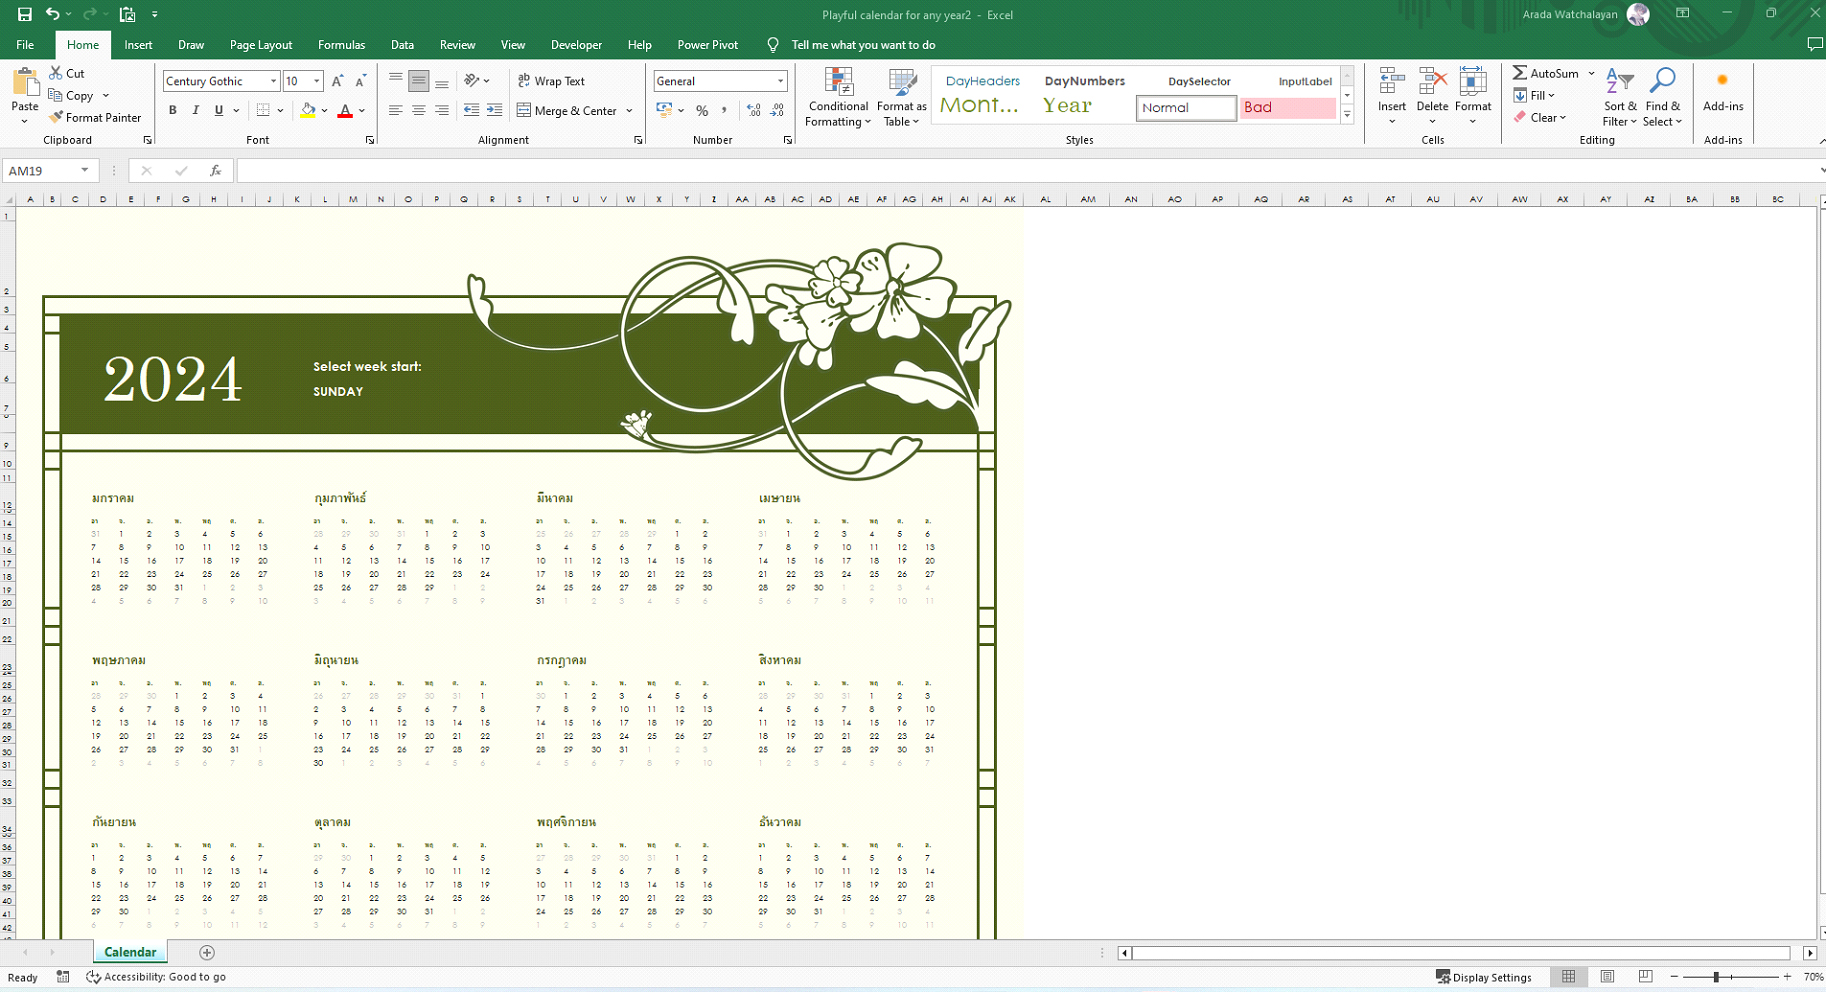Toggle middle vertical alignment

tap(419, 81)
